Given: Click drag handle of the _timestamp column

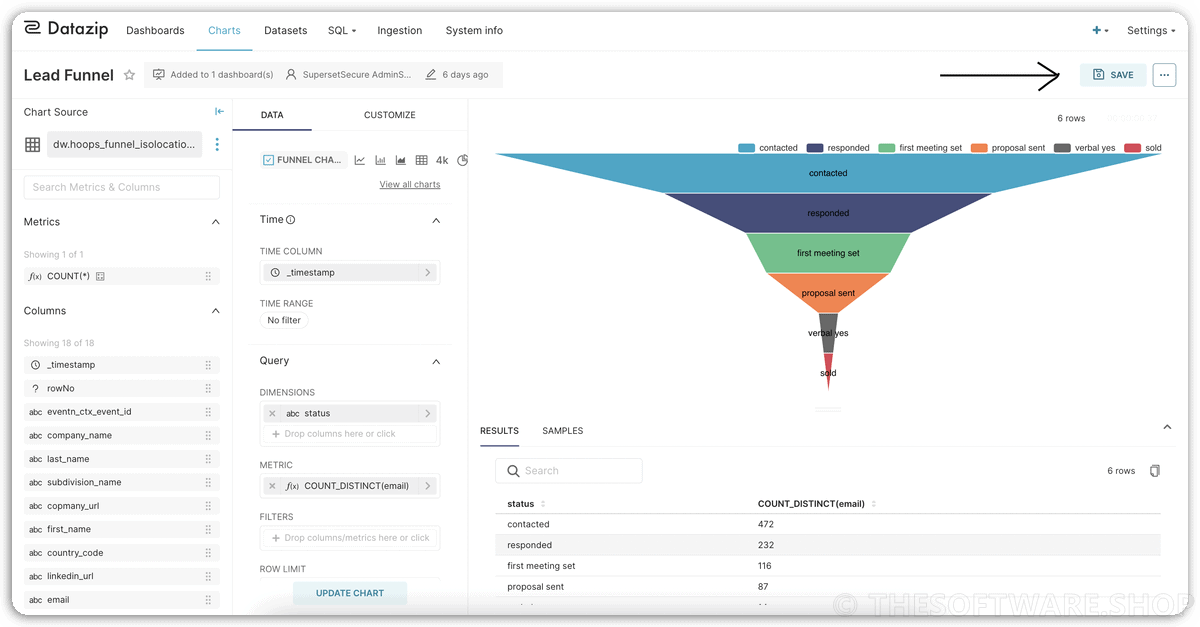Looking at the screenshot, I should pos(208,365).
